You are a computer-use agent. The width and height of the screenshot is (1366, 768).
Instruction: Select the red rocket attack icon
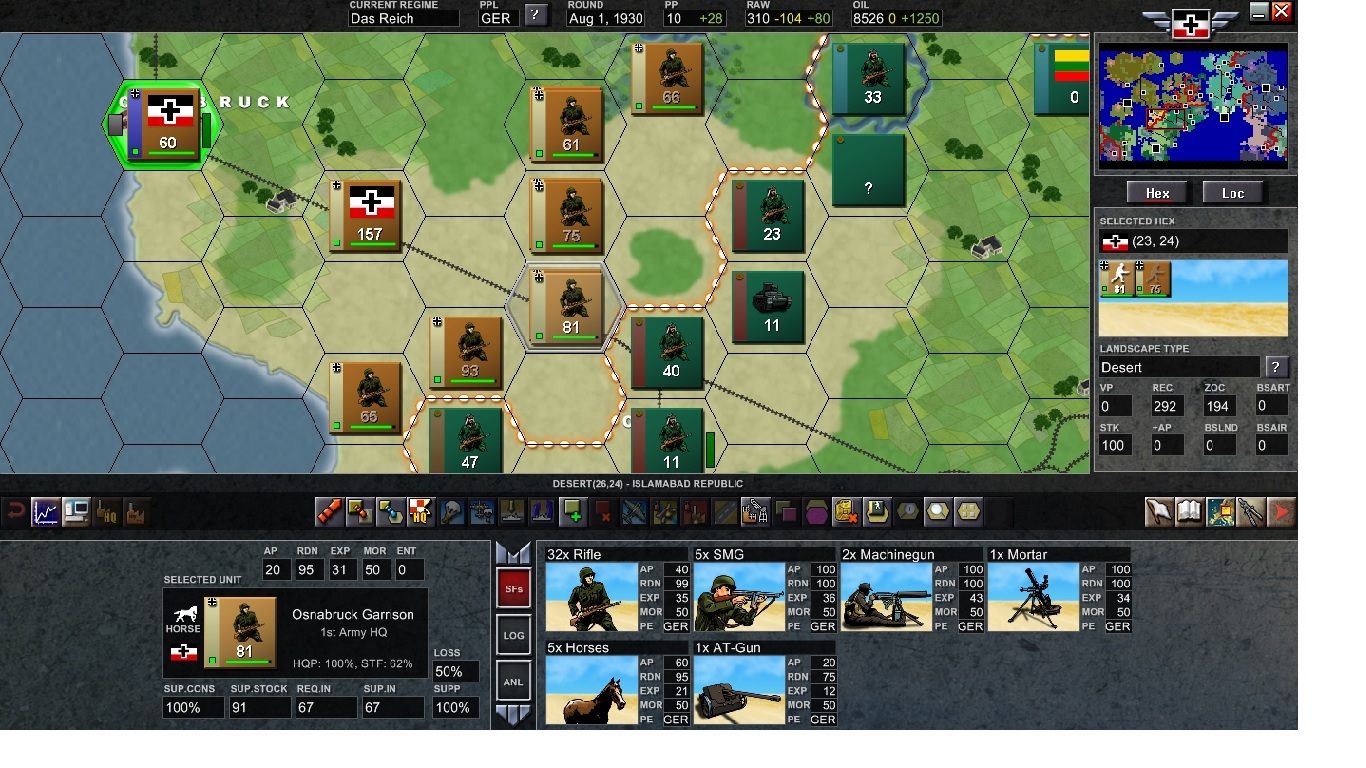(x=330, y=512)
